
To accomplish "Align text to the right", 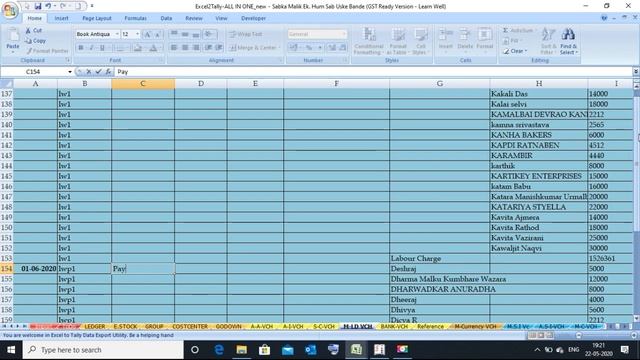I will (196, 48).
